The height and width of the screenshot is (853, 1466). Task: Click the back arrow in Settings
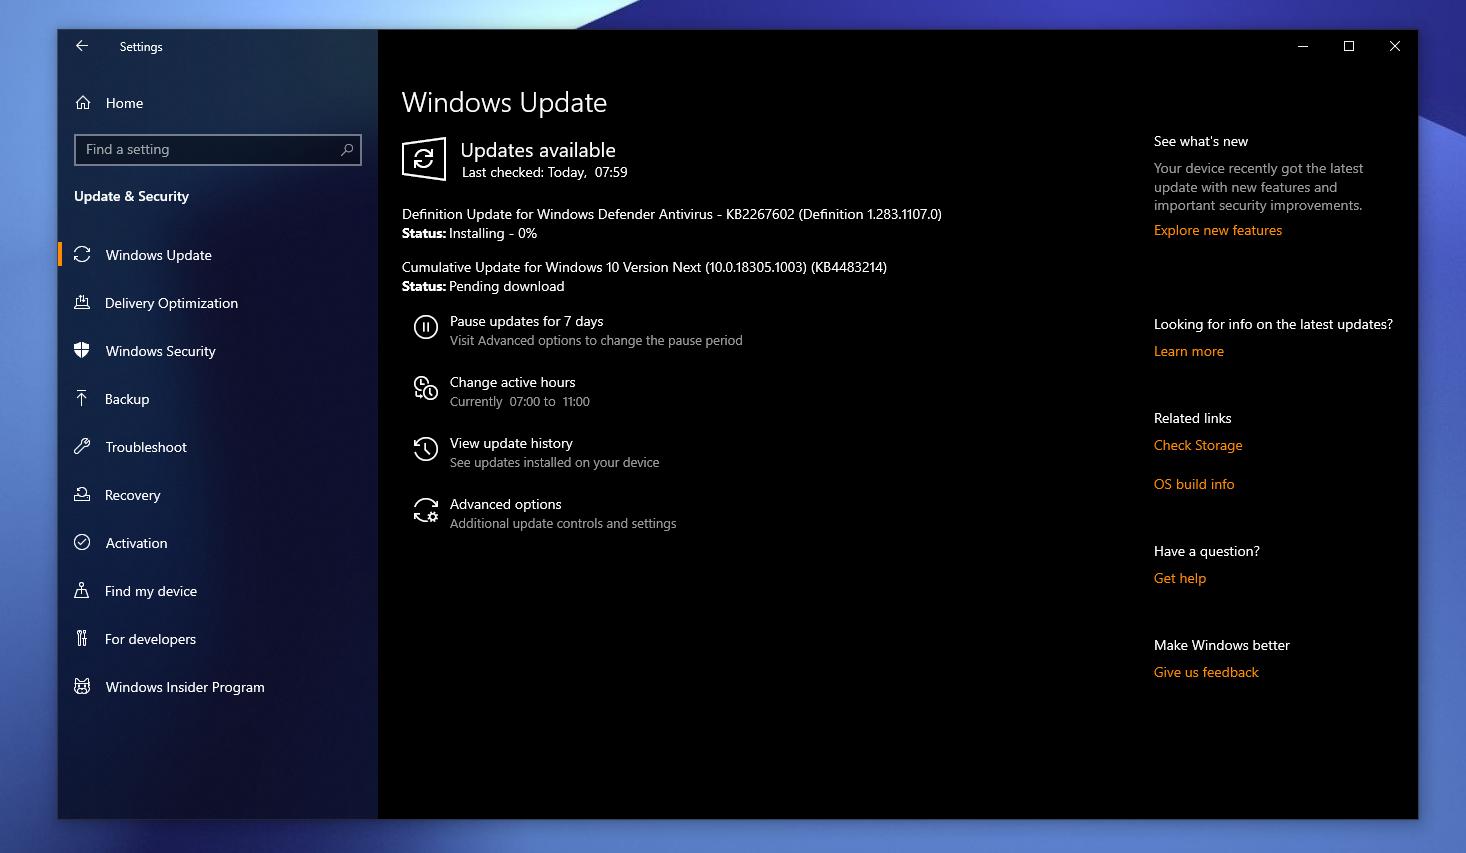point(82,46)
